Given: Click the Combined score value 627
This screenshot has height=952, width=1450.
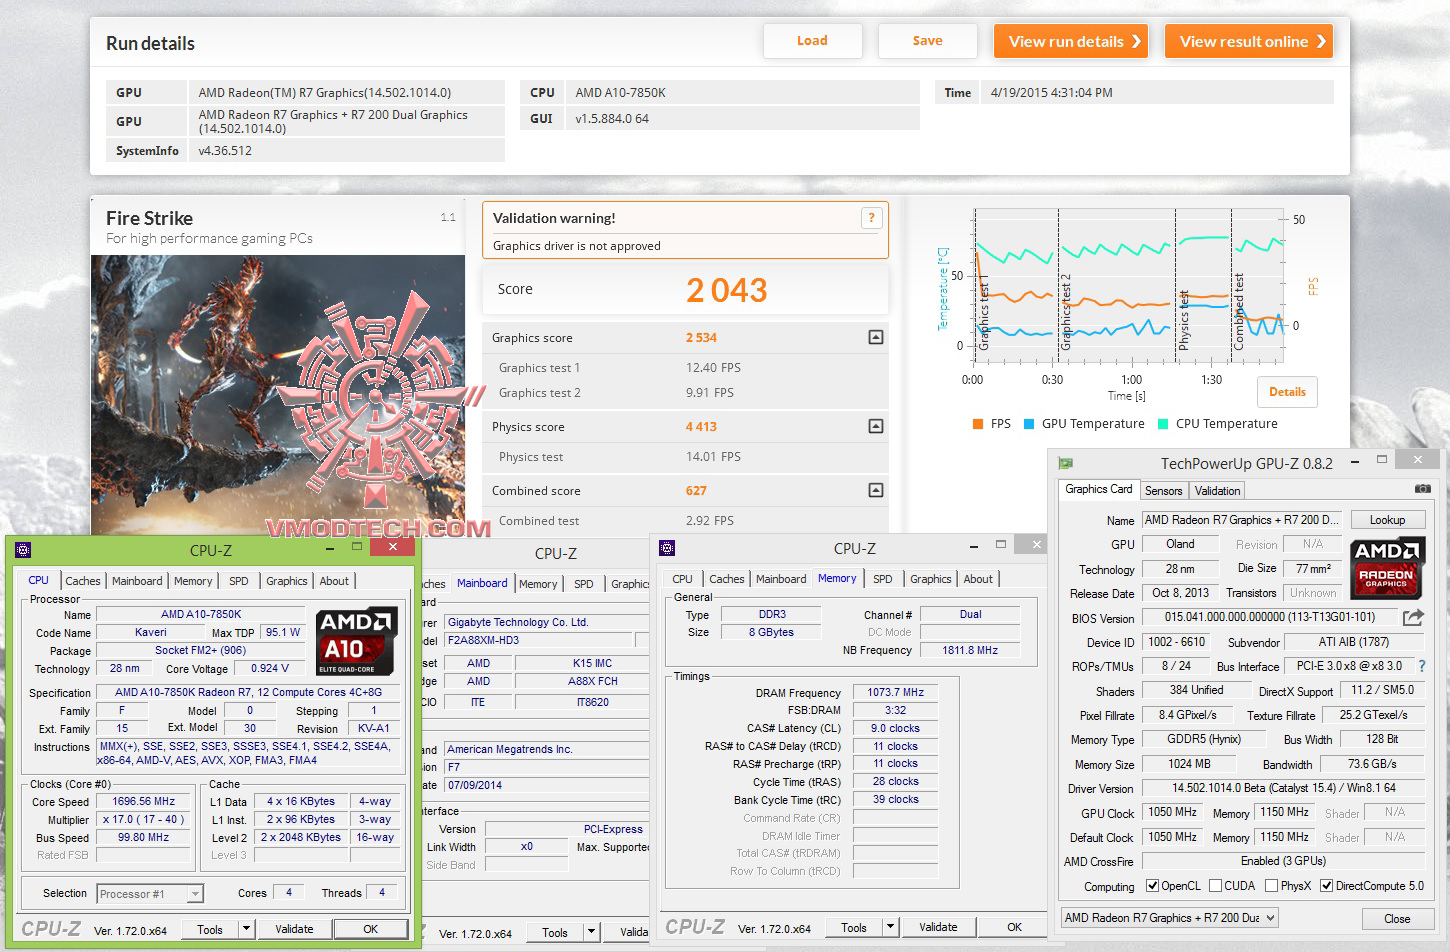Looking at the screenshot, I should click(x=696, y=490).
